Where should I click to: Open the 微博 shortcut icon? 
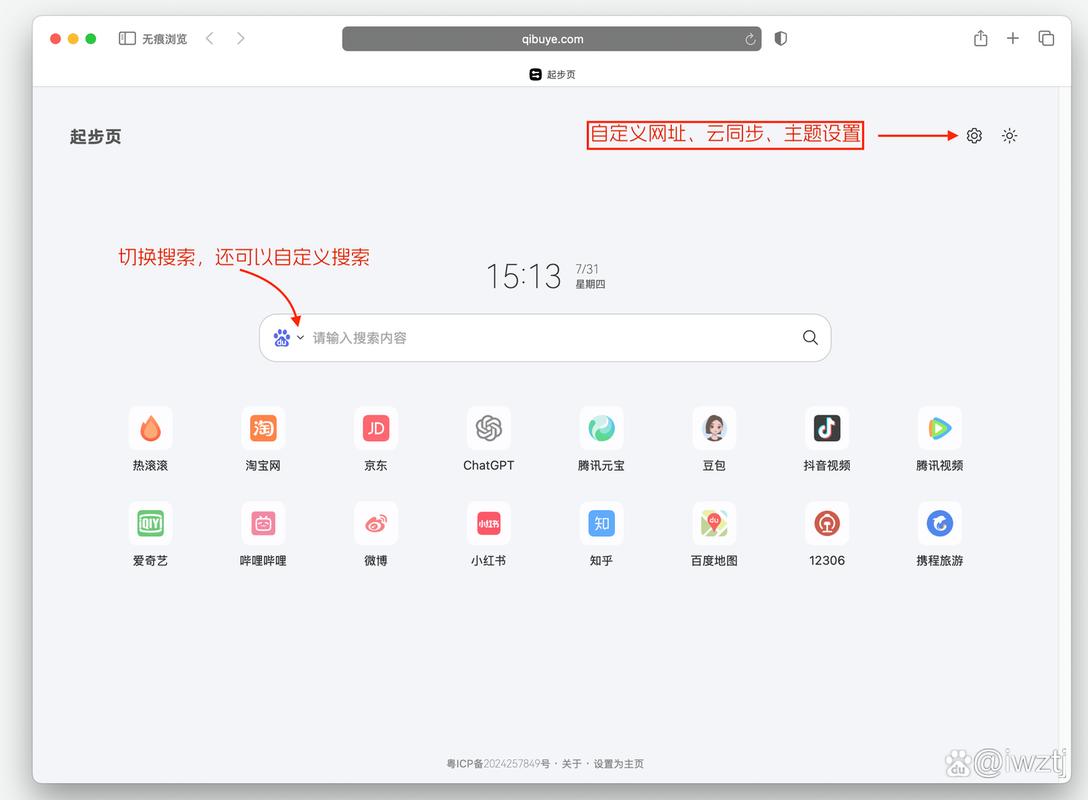[375, 523]
